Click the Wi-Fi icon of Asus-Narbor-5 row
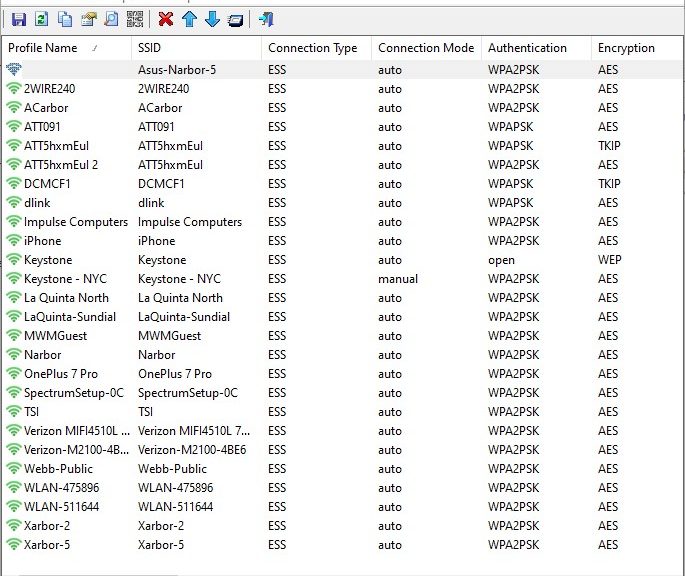Screen dimensions: 685x576 point(14,69)
